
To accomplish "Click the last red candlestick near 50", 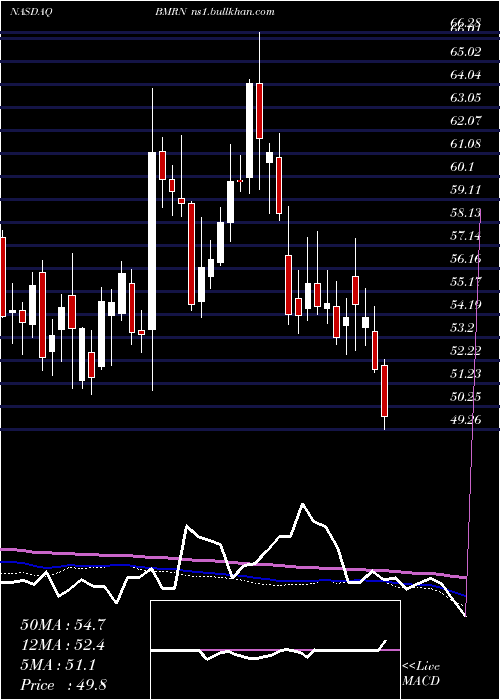I will tap(384, 391).
